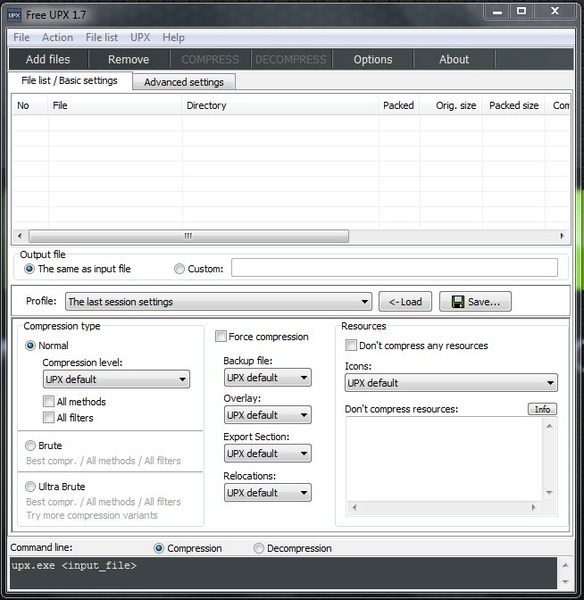Viewport: 584px width, 600px height.
Task: Minimize the Free UPX window
Action: (x=497, y=12)
